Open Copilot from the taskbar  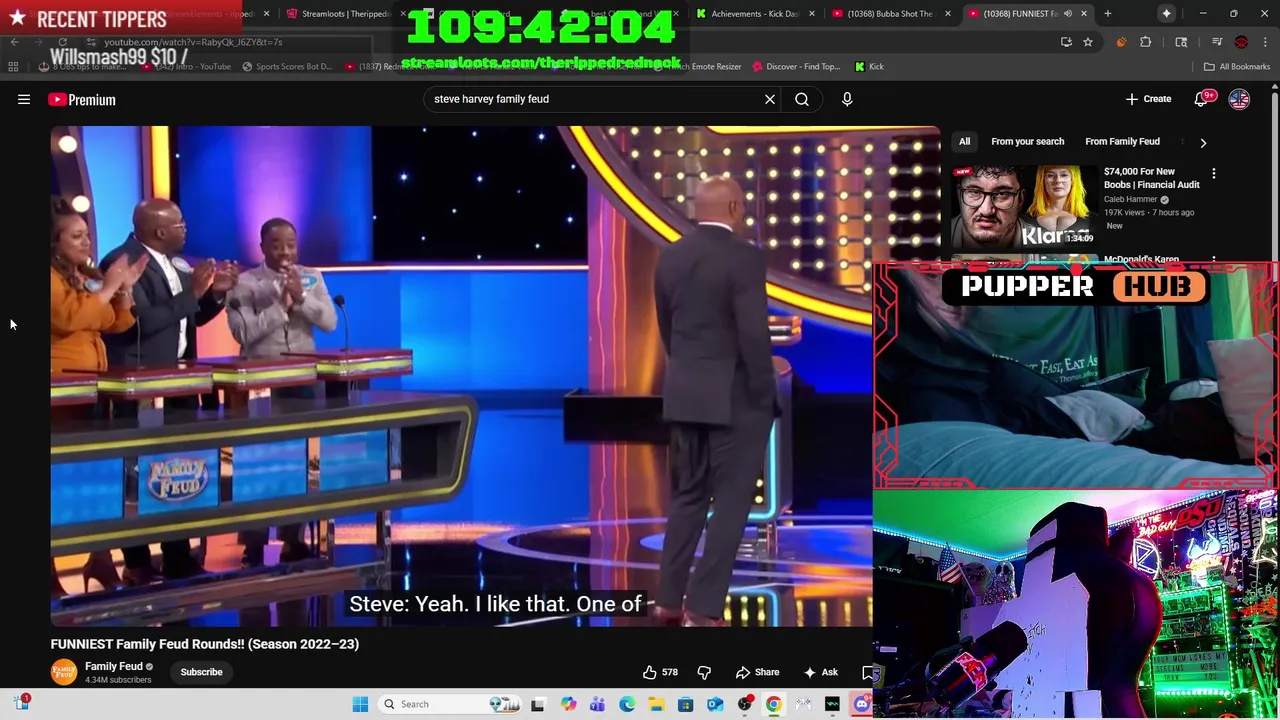pos(568,704)
